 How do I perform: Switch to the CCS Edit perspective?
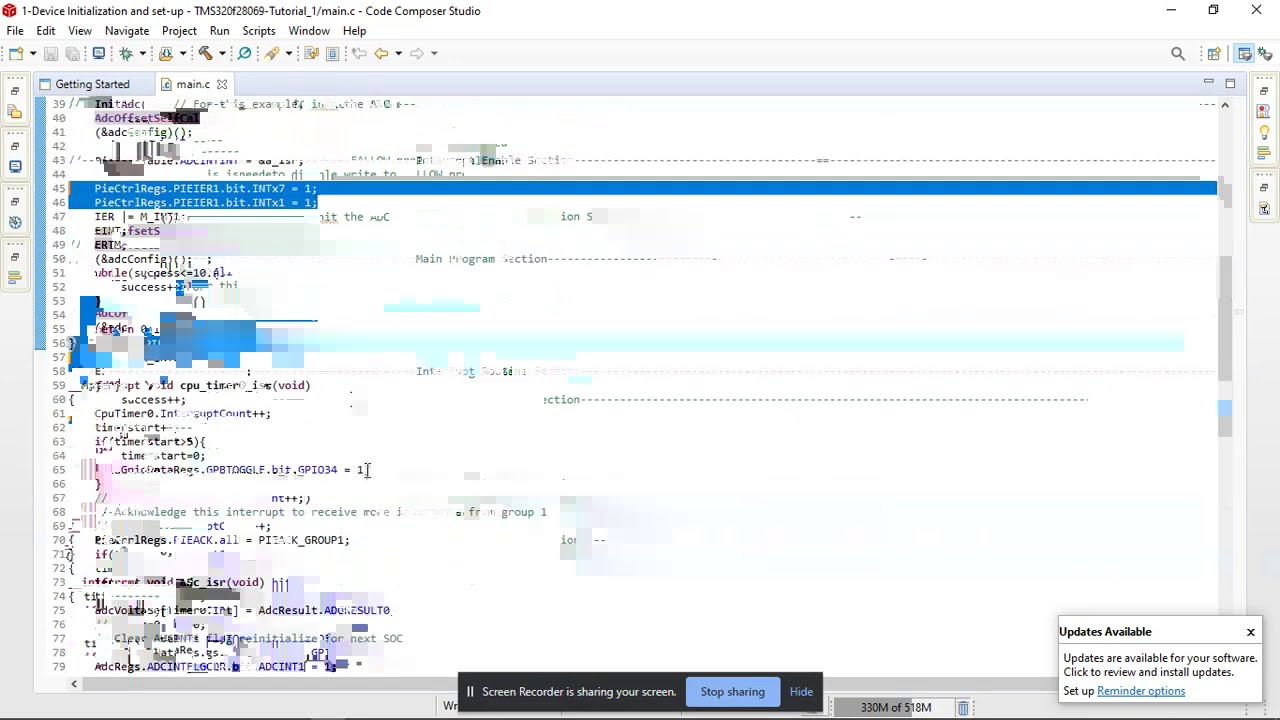[x=1244, y=54]
